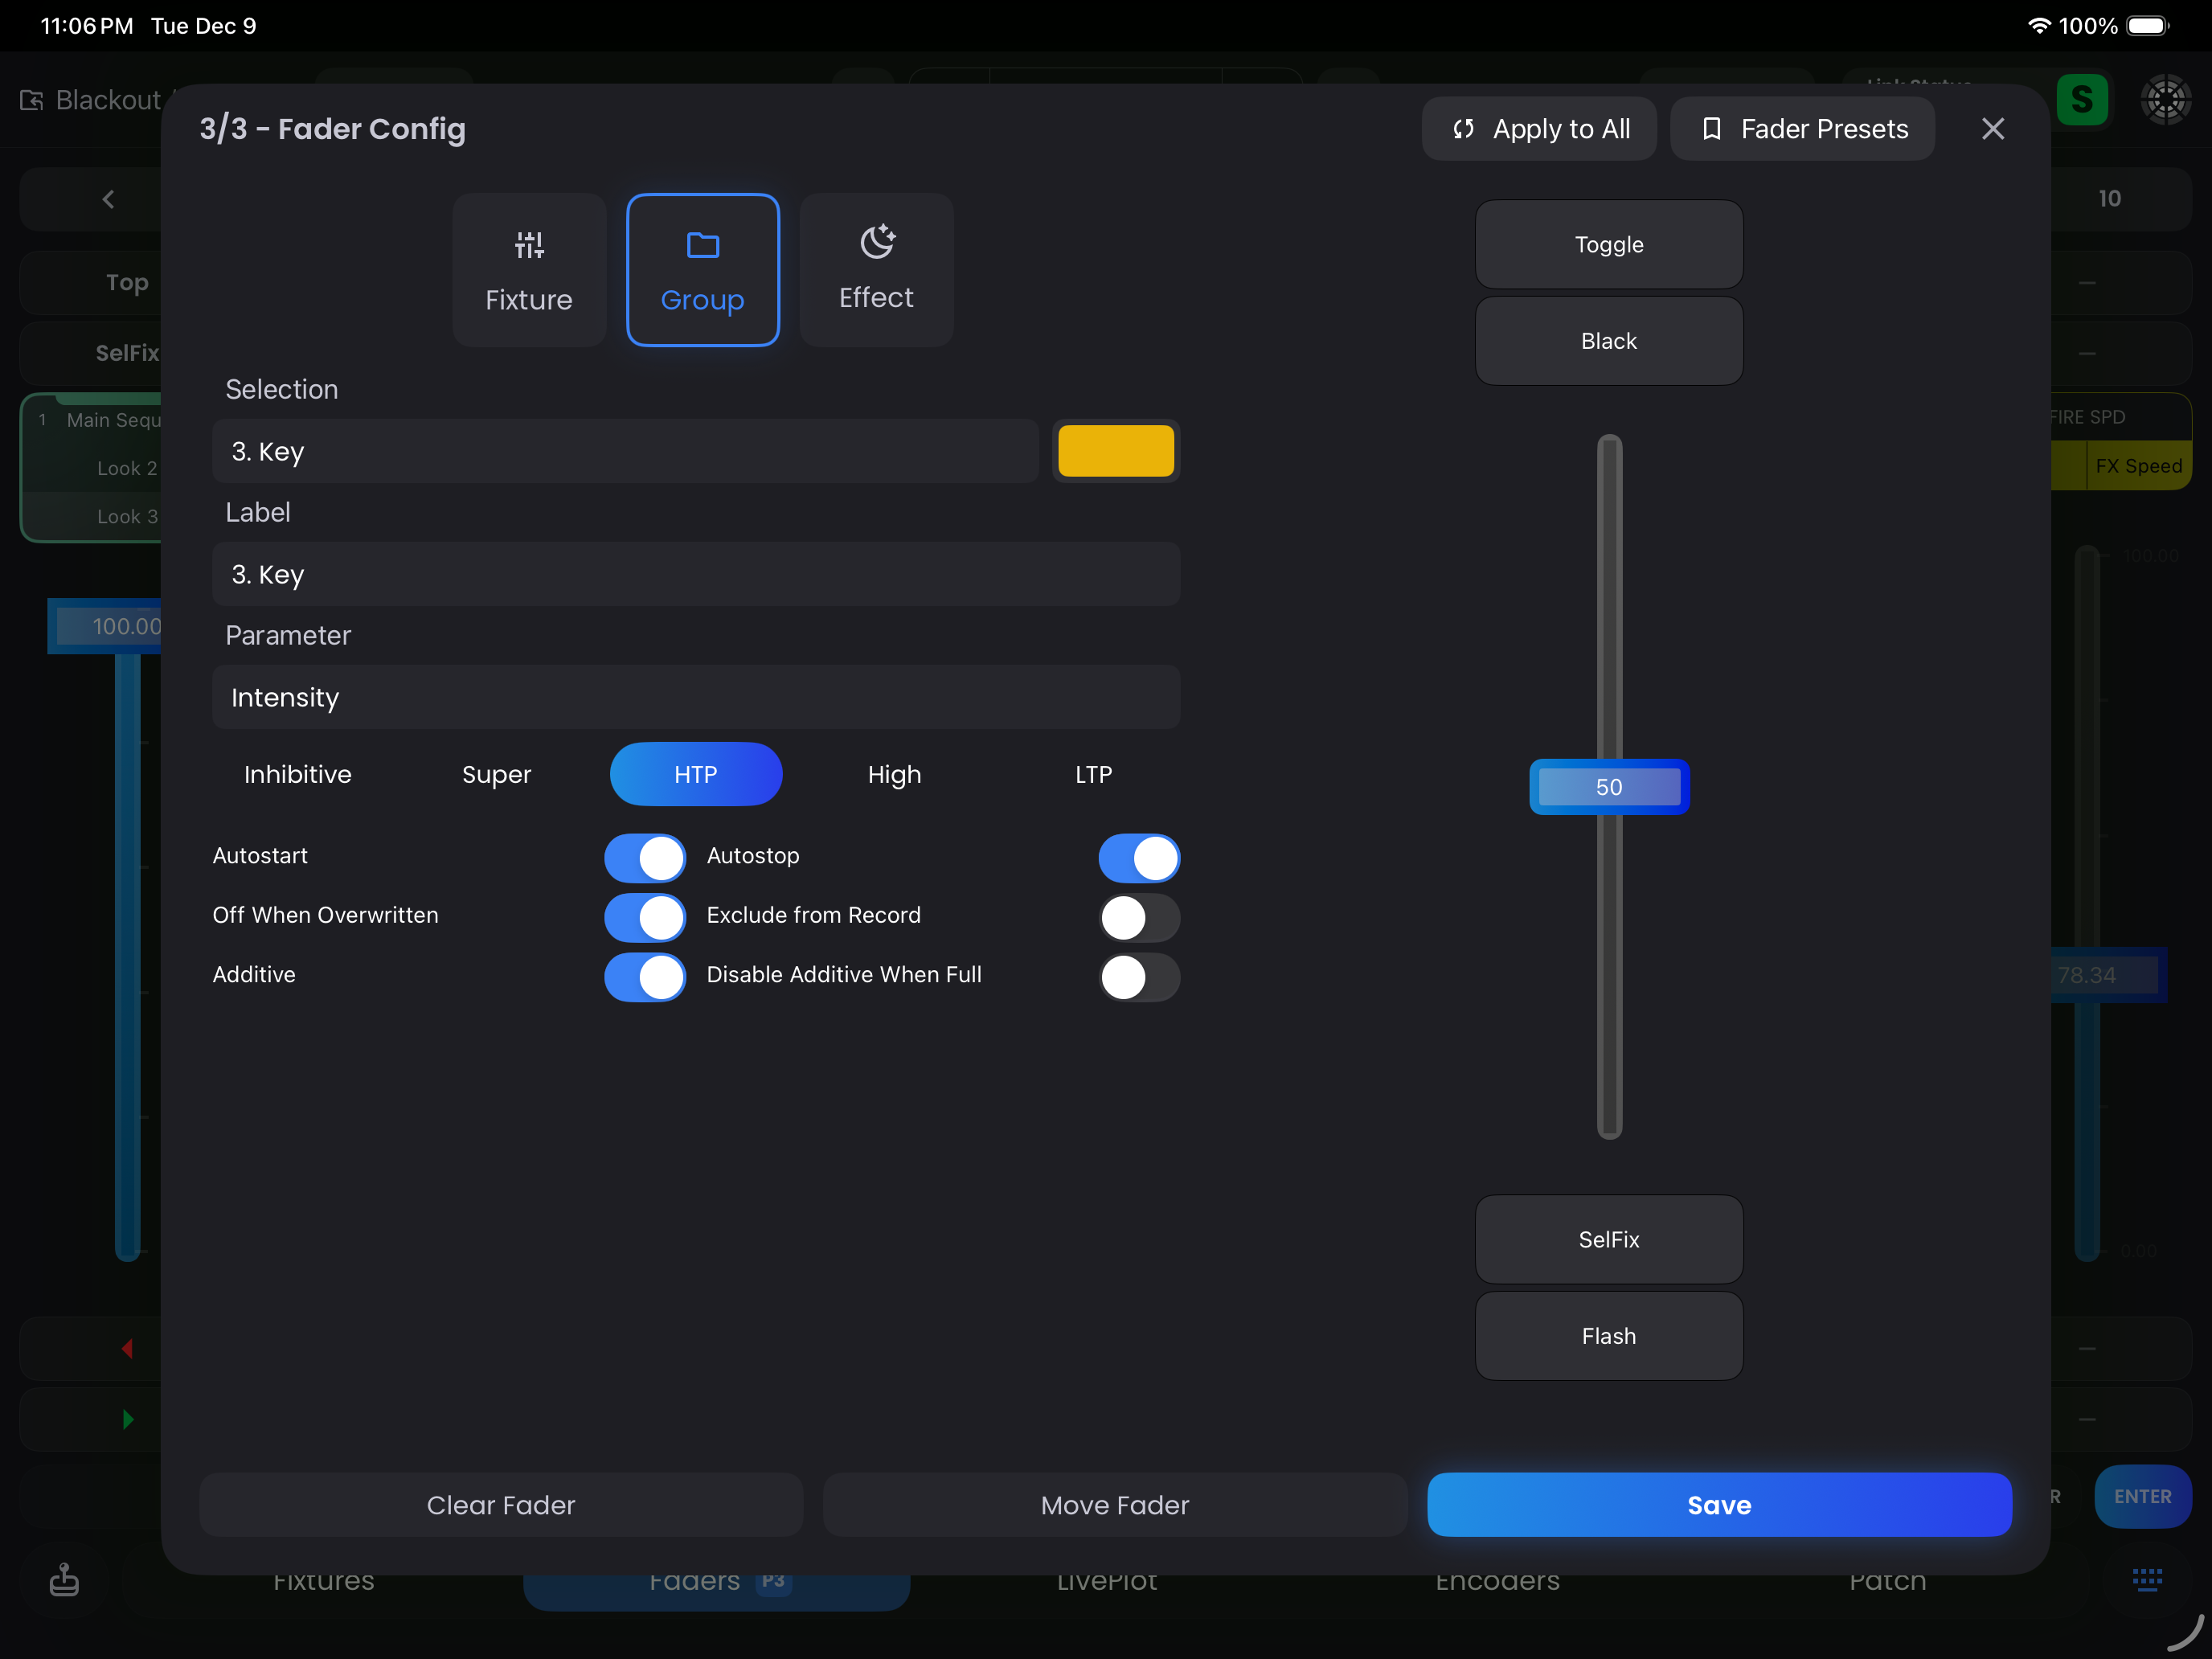The width and height of the screenshot is (2212, 1659).
Task: Click the color wheel icon top right
Action: click(x=2165, y=99)
